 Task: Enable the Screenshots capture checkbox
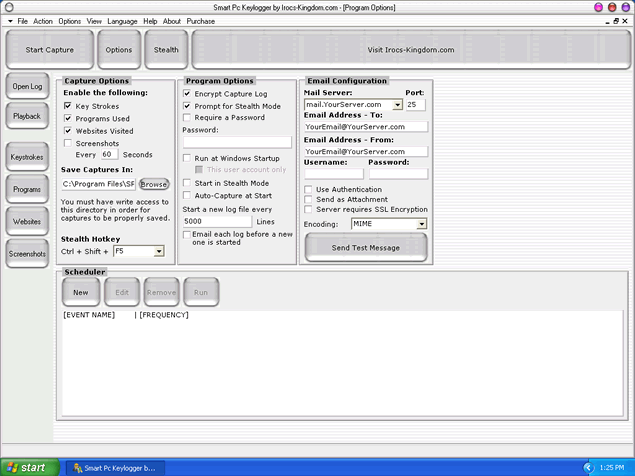coord(68,143)
